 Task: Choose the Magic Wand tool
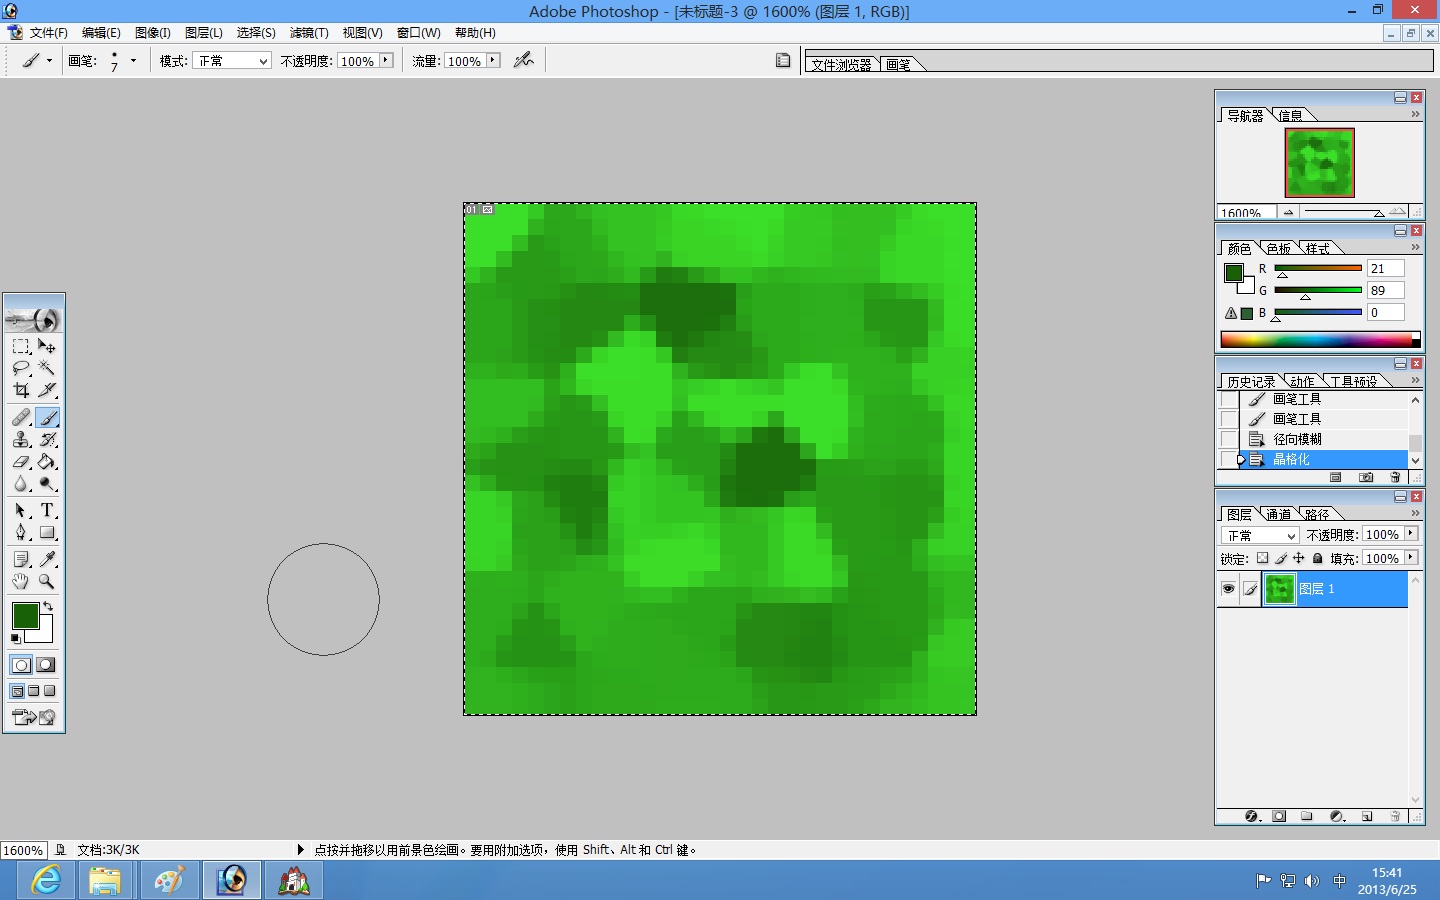[x=47, y=368]
